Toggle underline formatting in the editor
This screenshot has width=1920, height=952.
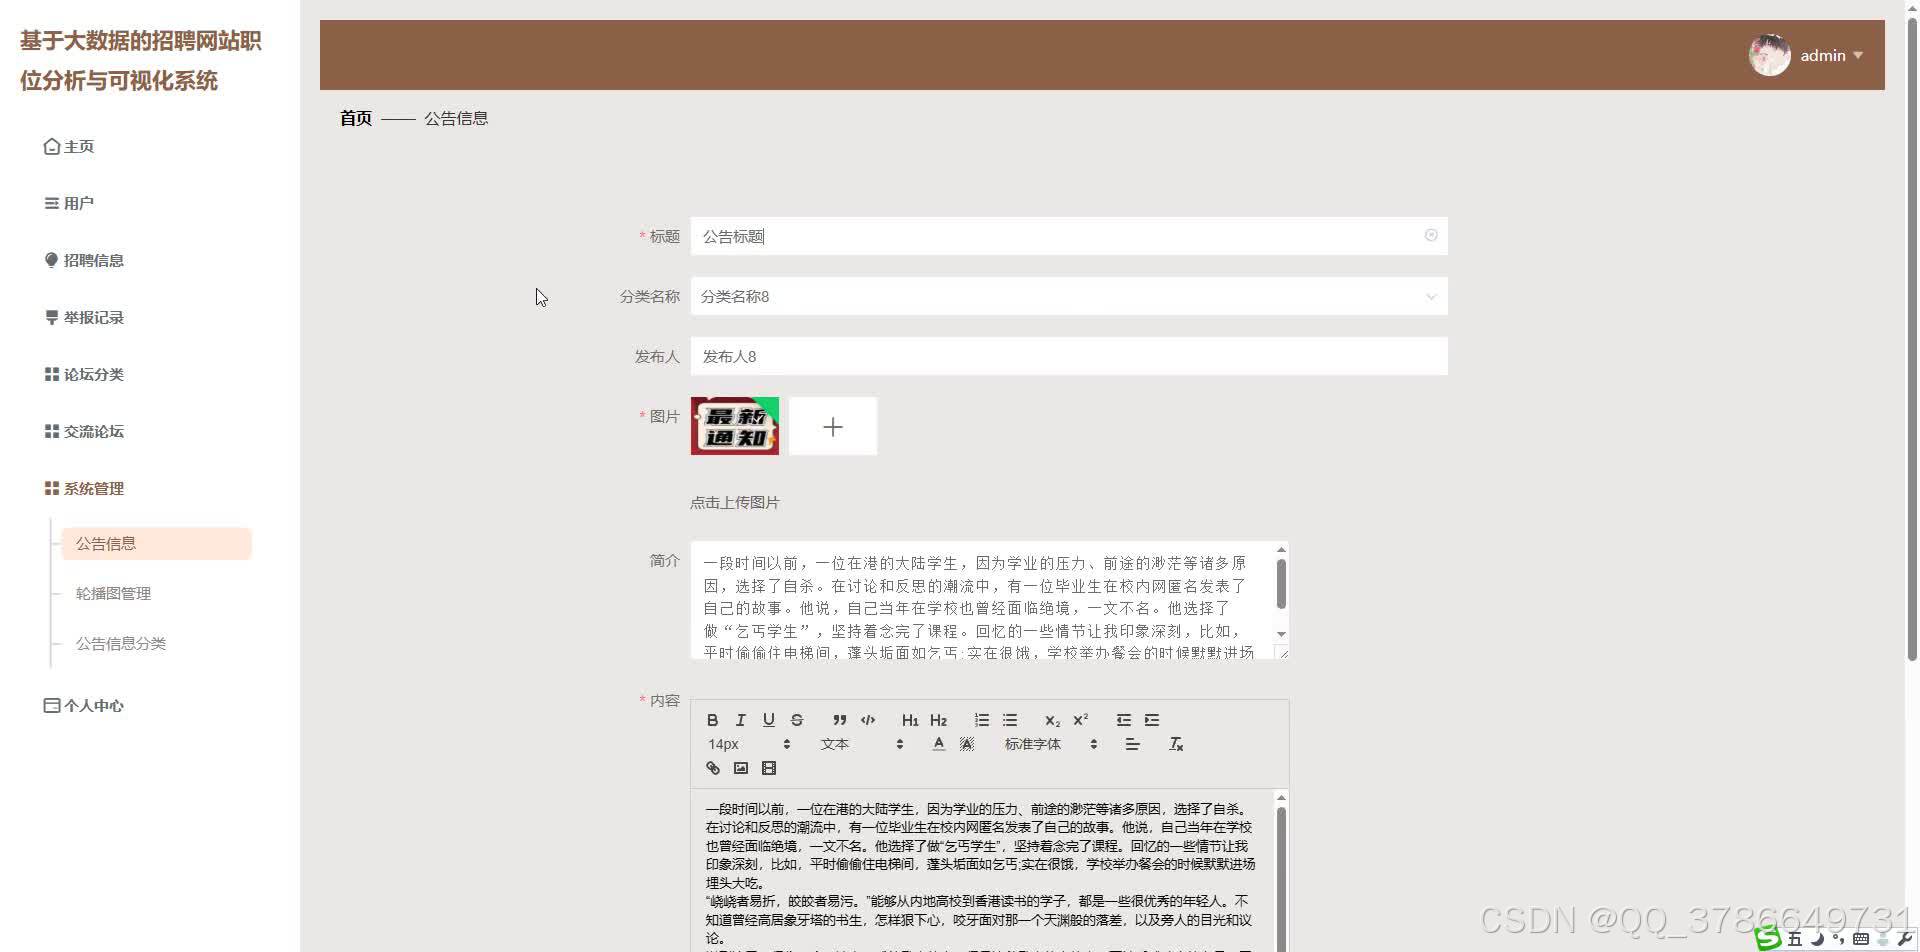point(768,720)
